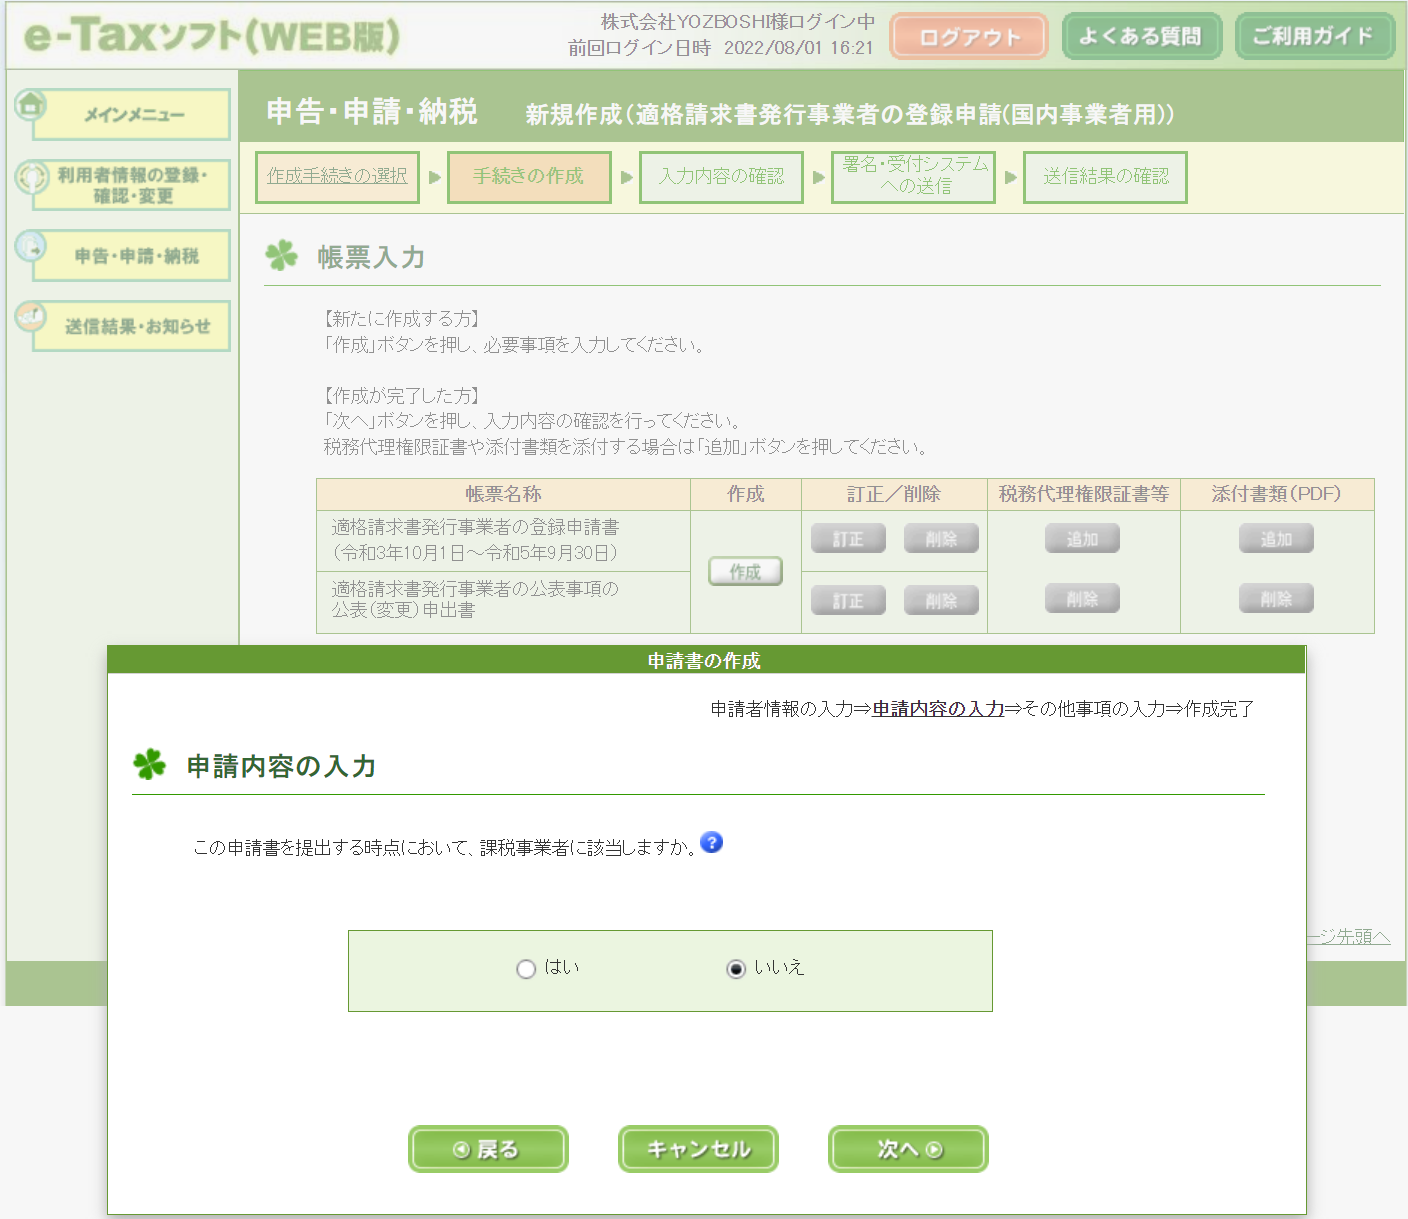Open よくある質問
The height and width of the screenshot is (1219, 1408).
(x=1141, y=37)
